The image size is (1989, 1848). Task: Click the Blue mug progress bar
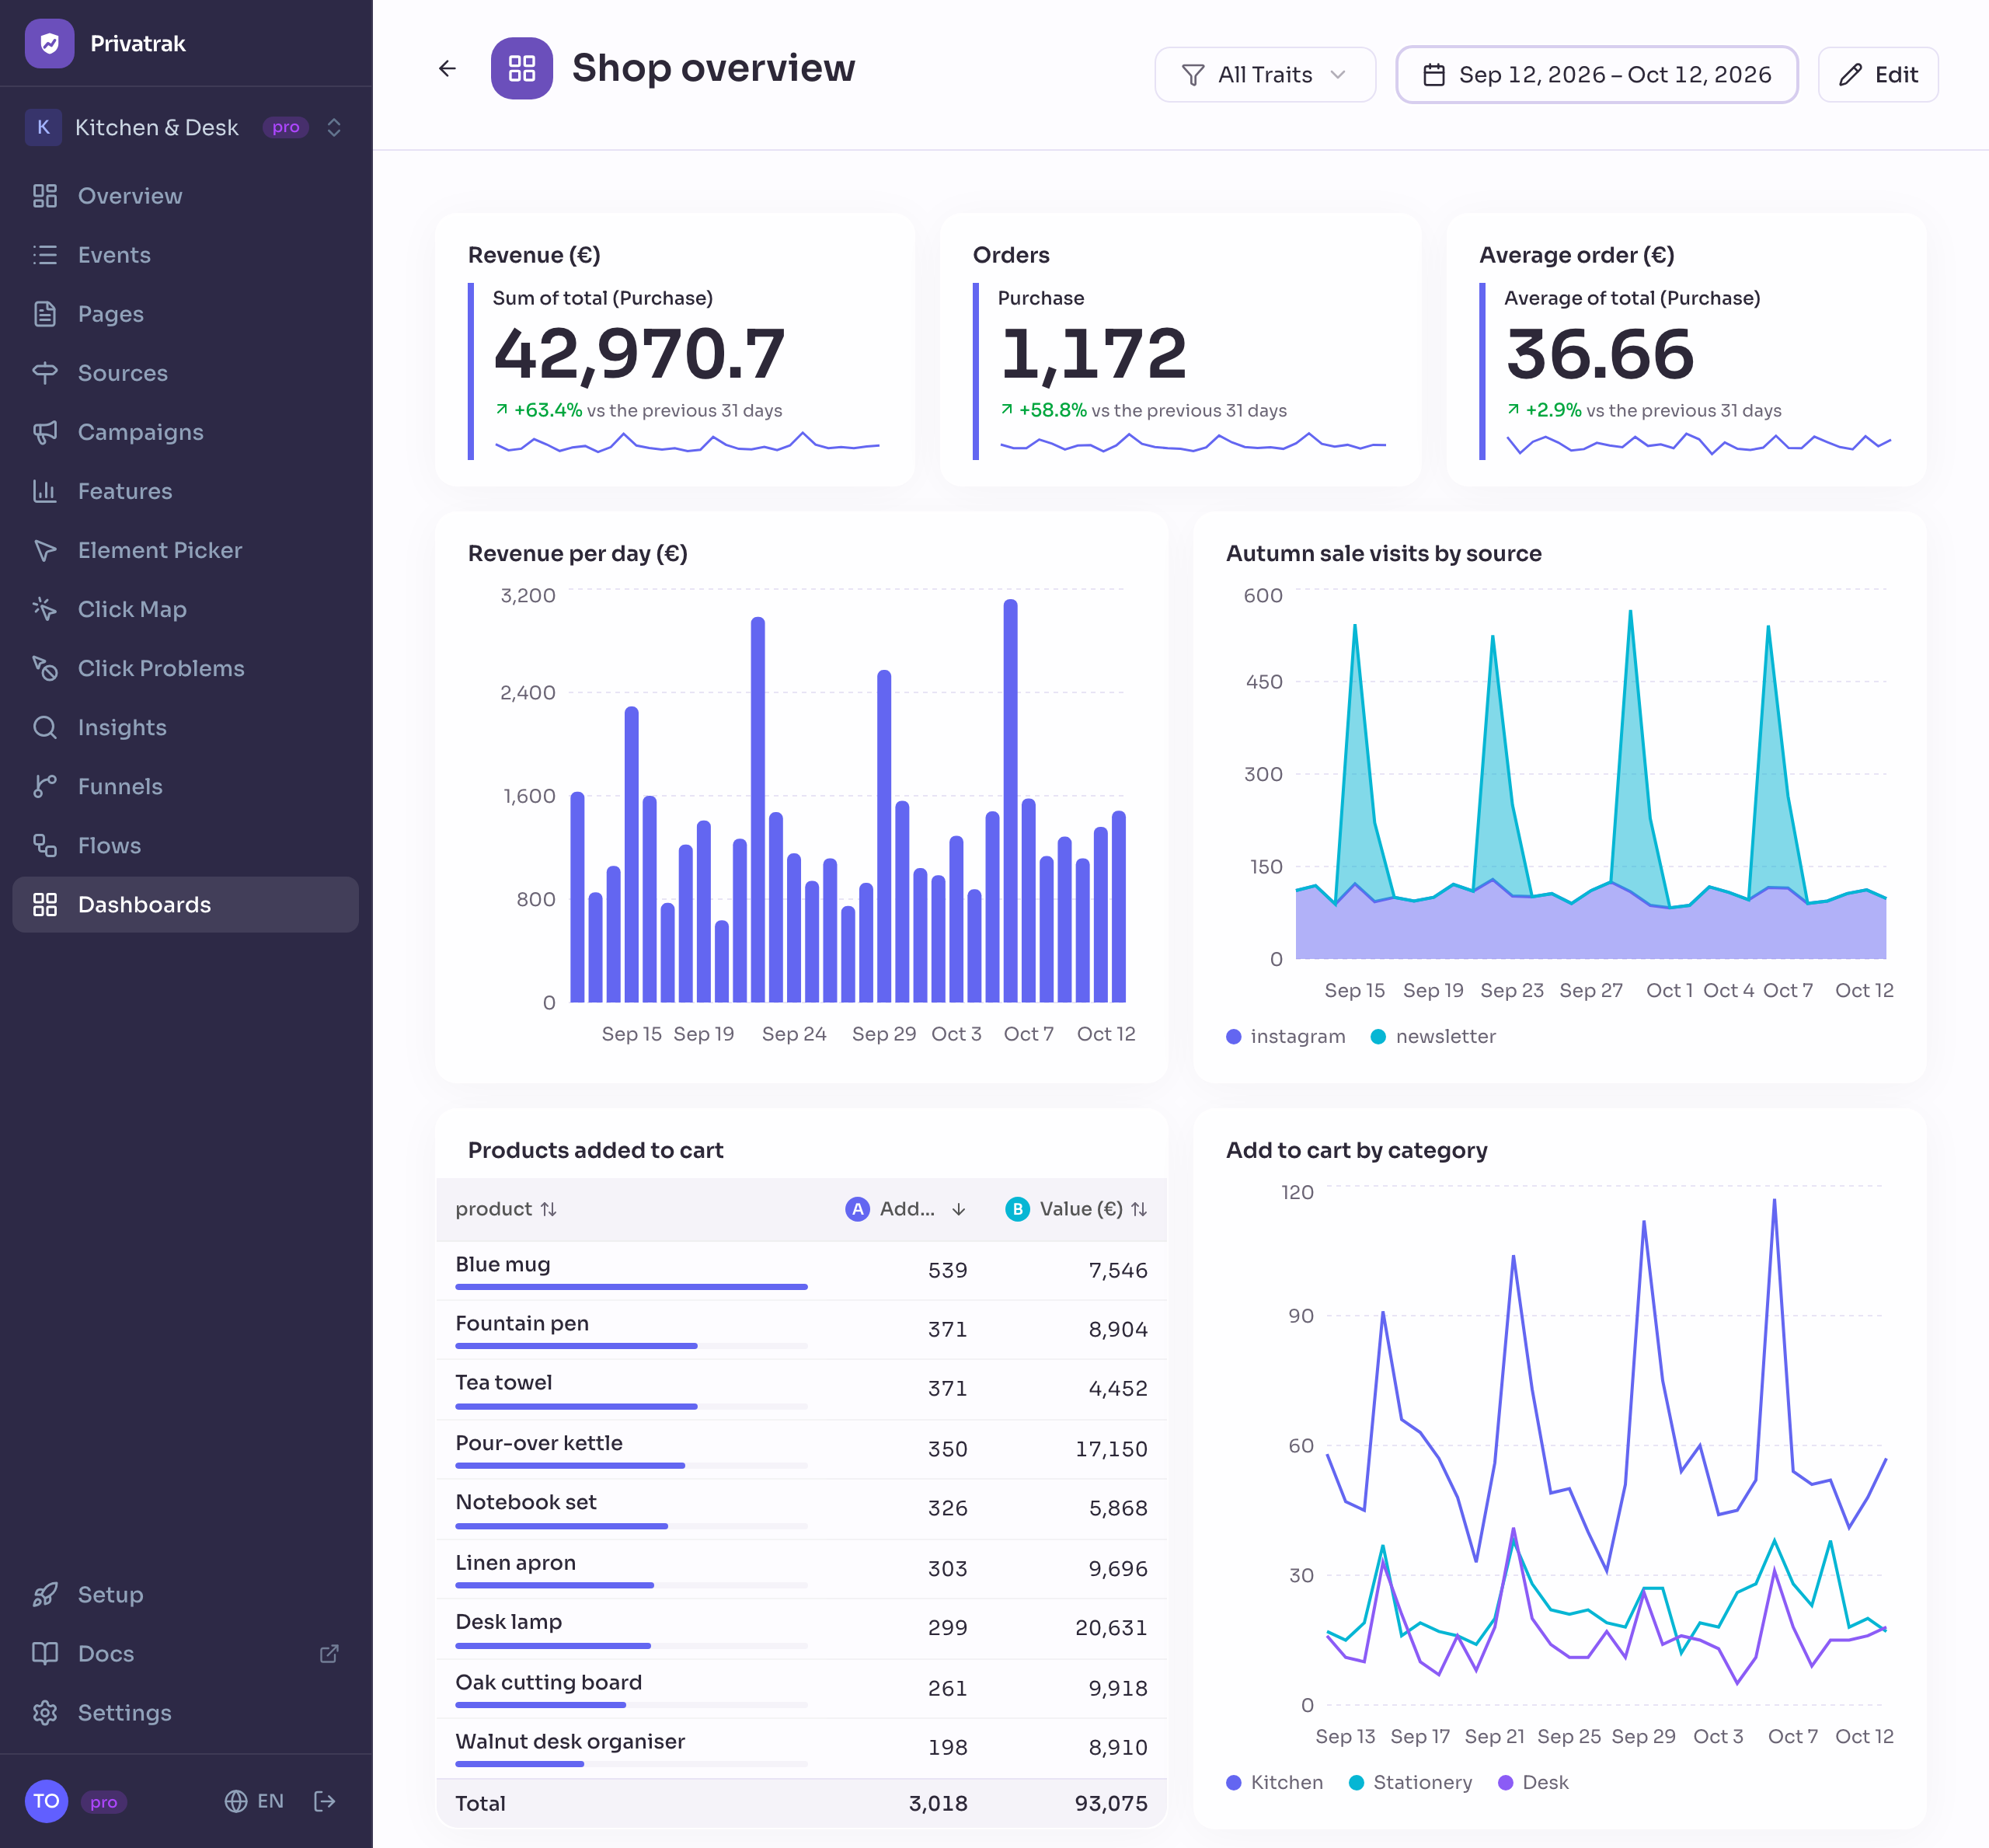tap(631, 1287)
